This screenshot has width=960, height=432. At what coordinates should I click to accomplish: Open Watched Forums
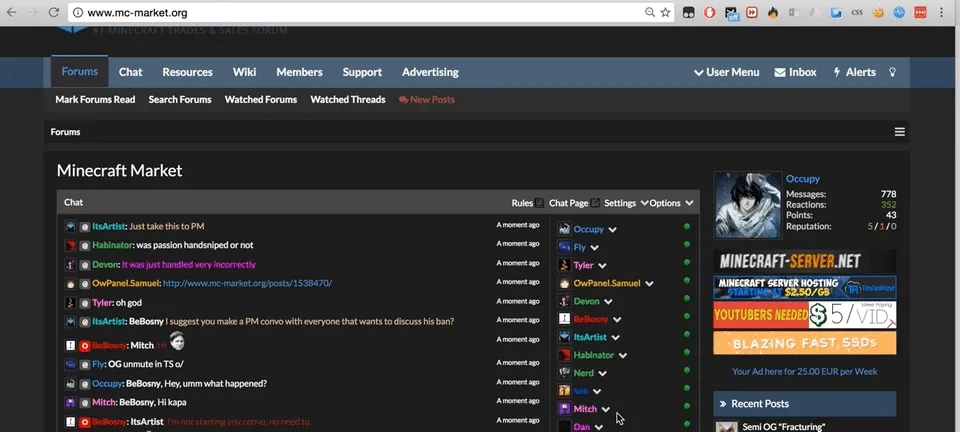(x=261, y=100)
